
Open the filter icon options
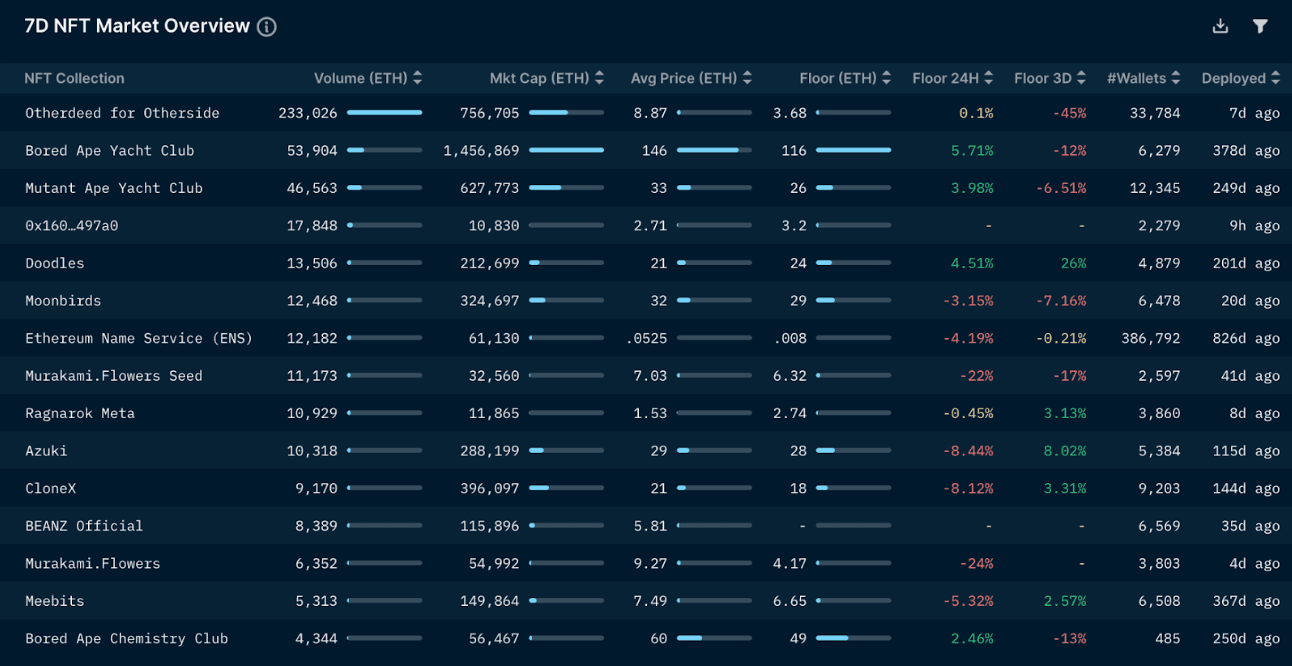click(1260, 27)
